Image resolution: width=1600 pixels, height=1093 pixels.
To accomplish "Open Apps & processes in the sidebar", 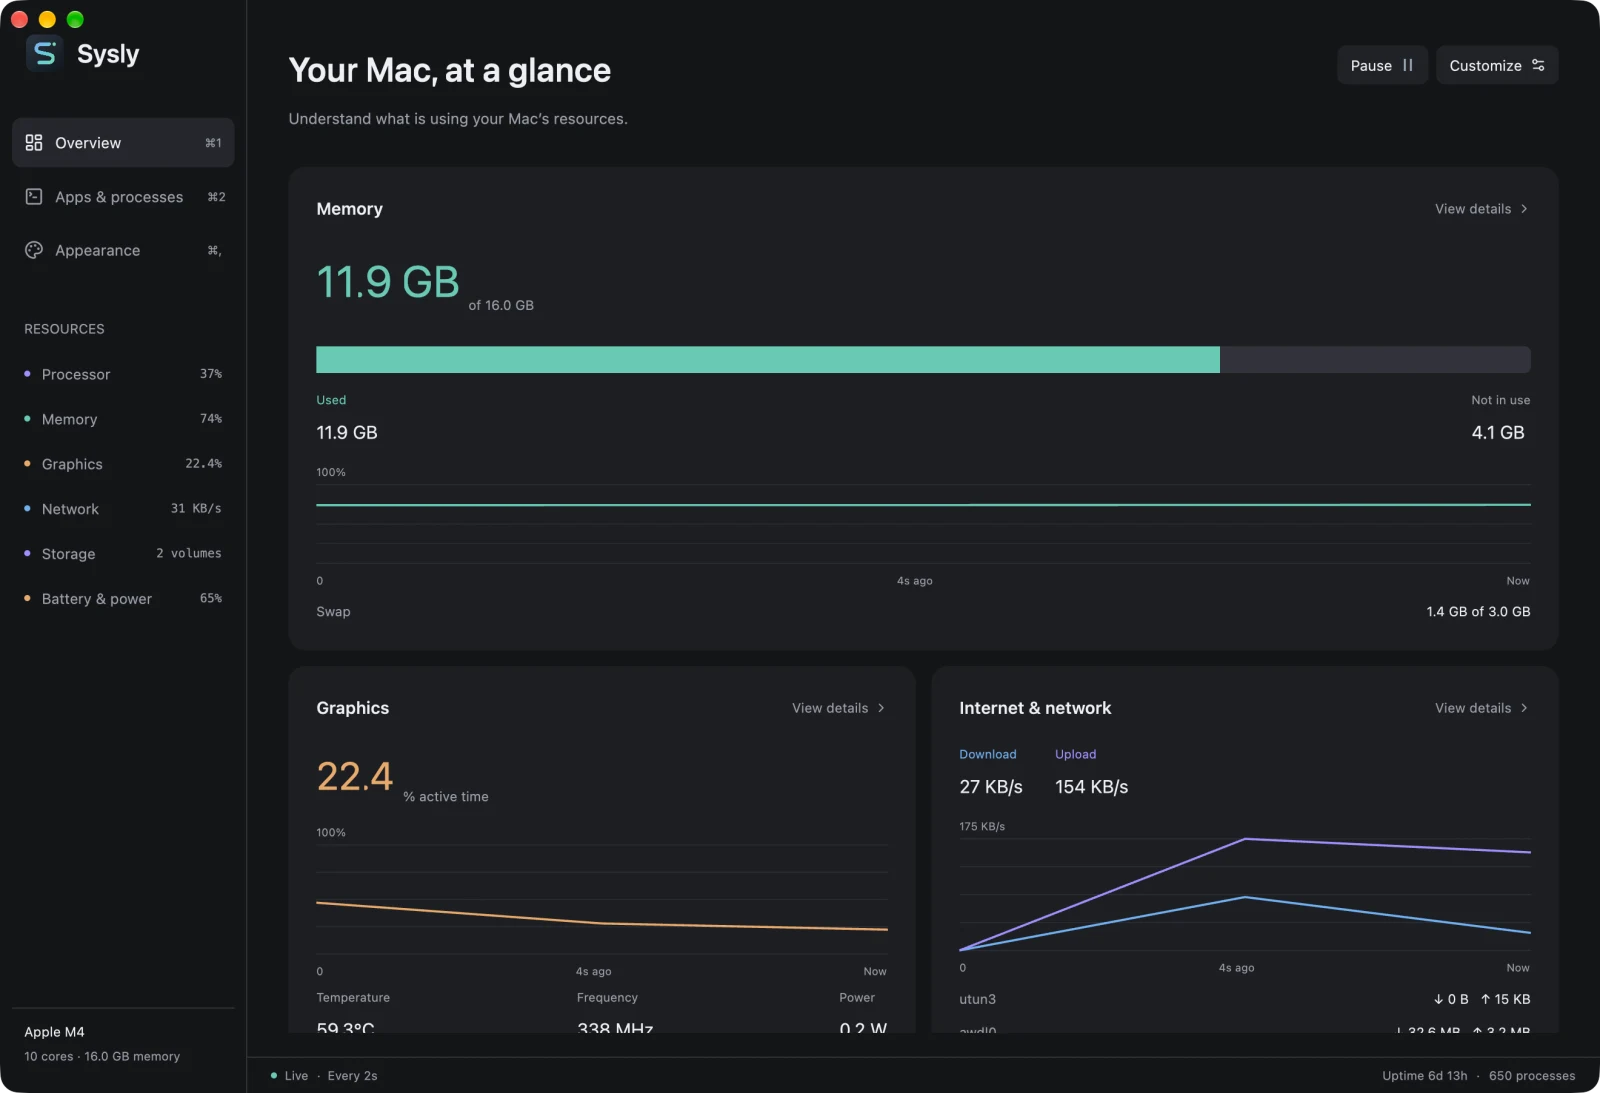I will click(x=123, y=197).
